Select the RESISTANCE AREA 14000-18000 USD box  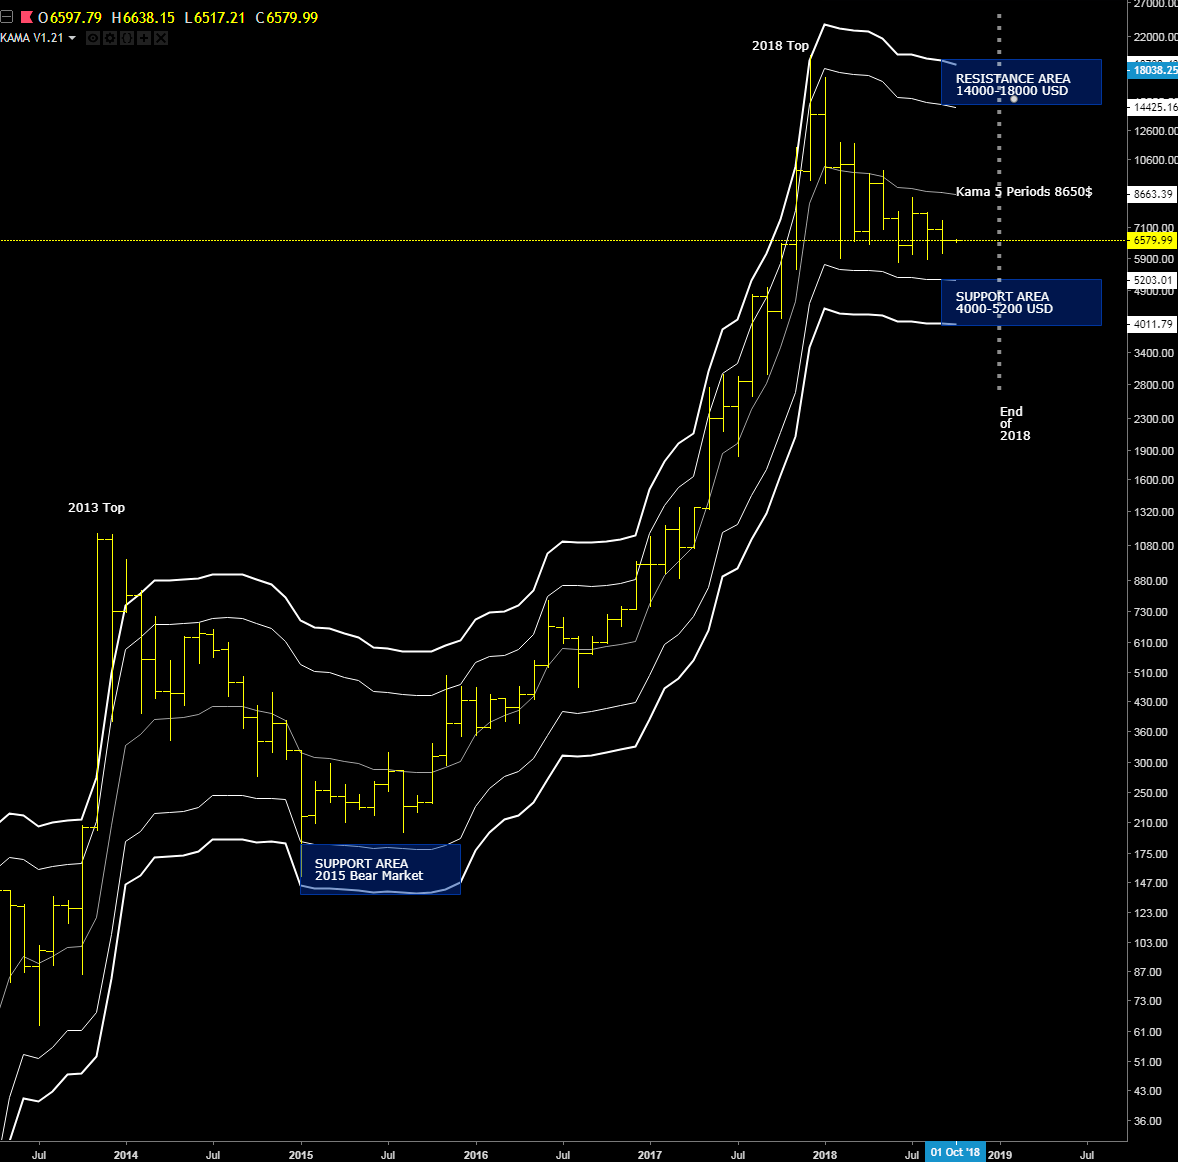1020,83
